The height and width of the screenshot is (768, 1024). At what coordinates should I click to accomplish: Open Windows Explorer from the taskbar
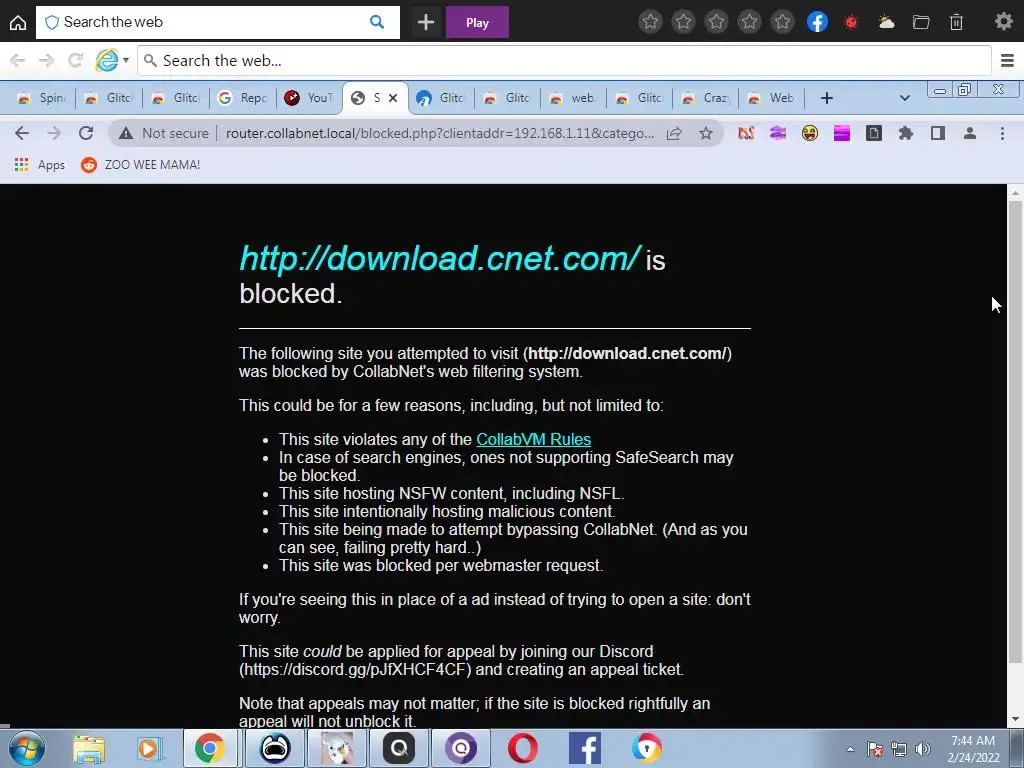coord(89,749)
